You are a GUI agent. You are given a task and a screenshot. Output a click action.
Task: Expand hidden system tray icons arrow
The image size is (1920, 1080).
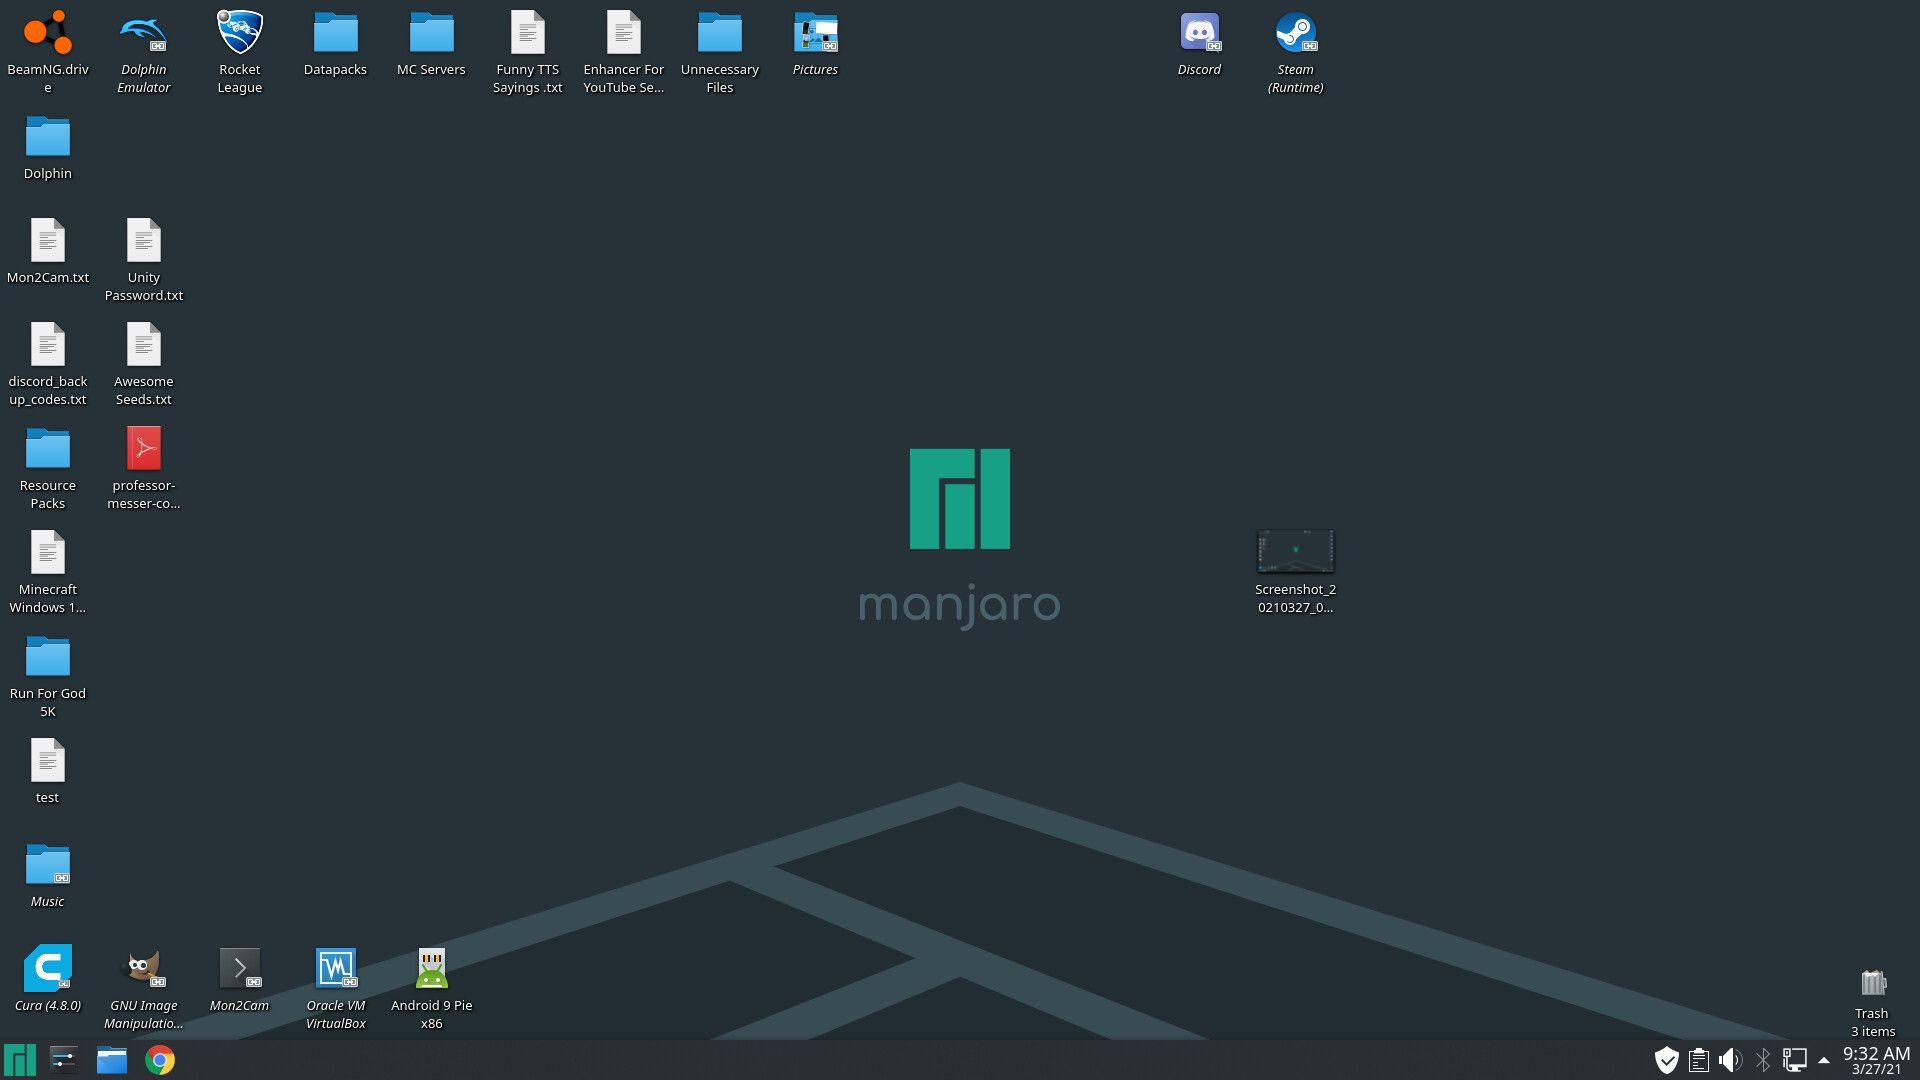(1823, 1060)
